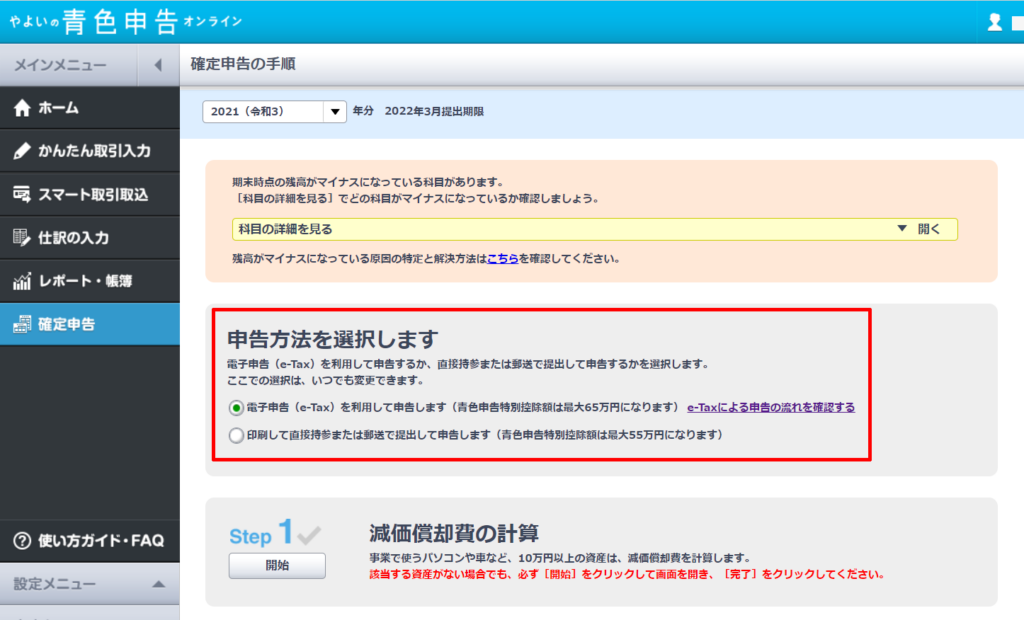This screenshot has width=1024, height=620.
Task: Click the home house icon in sidebar
Action: coord(22,108)
